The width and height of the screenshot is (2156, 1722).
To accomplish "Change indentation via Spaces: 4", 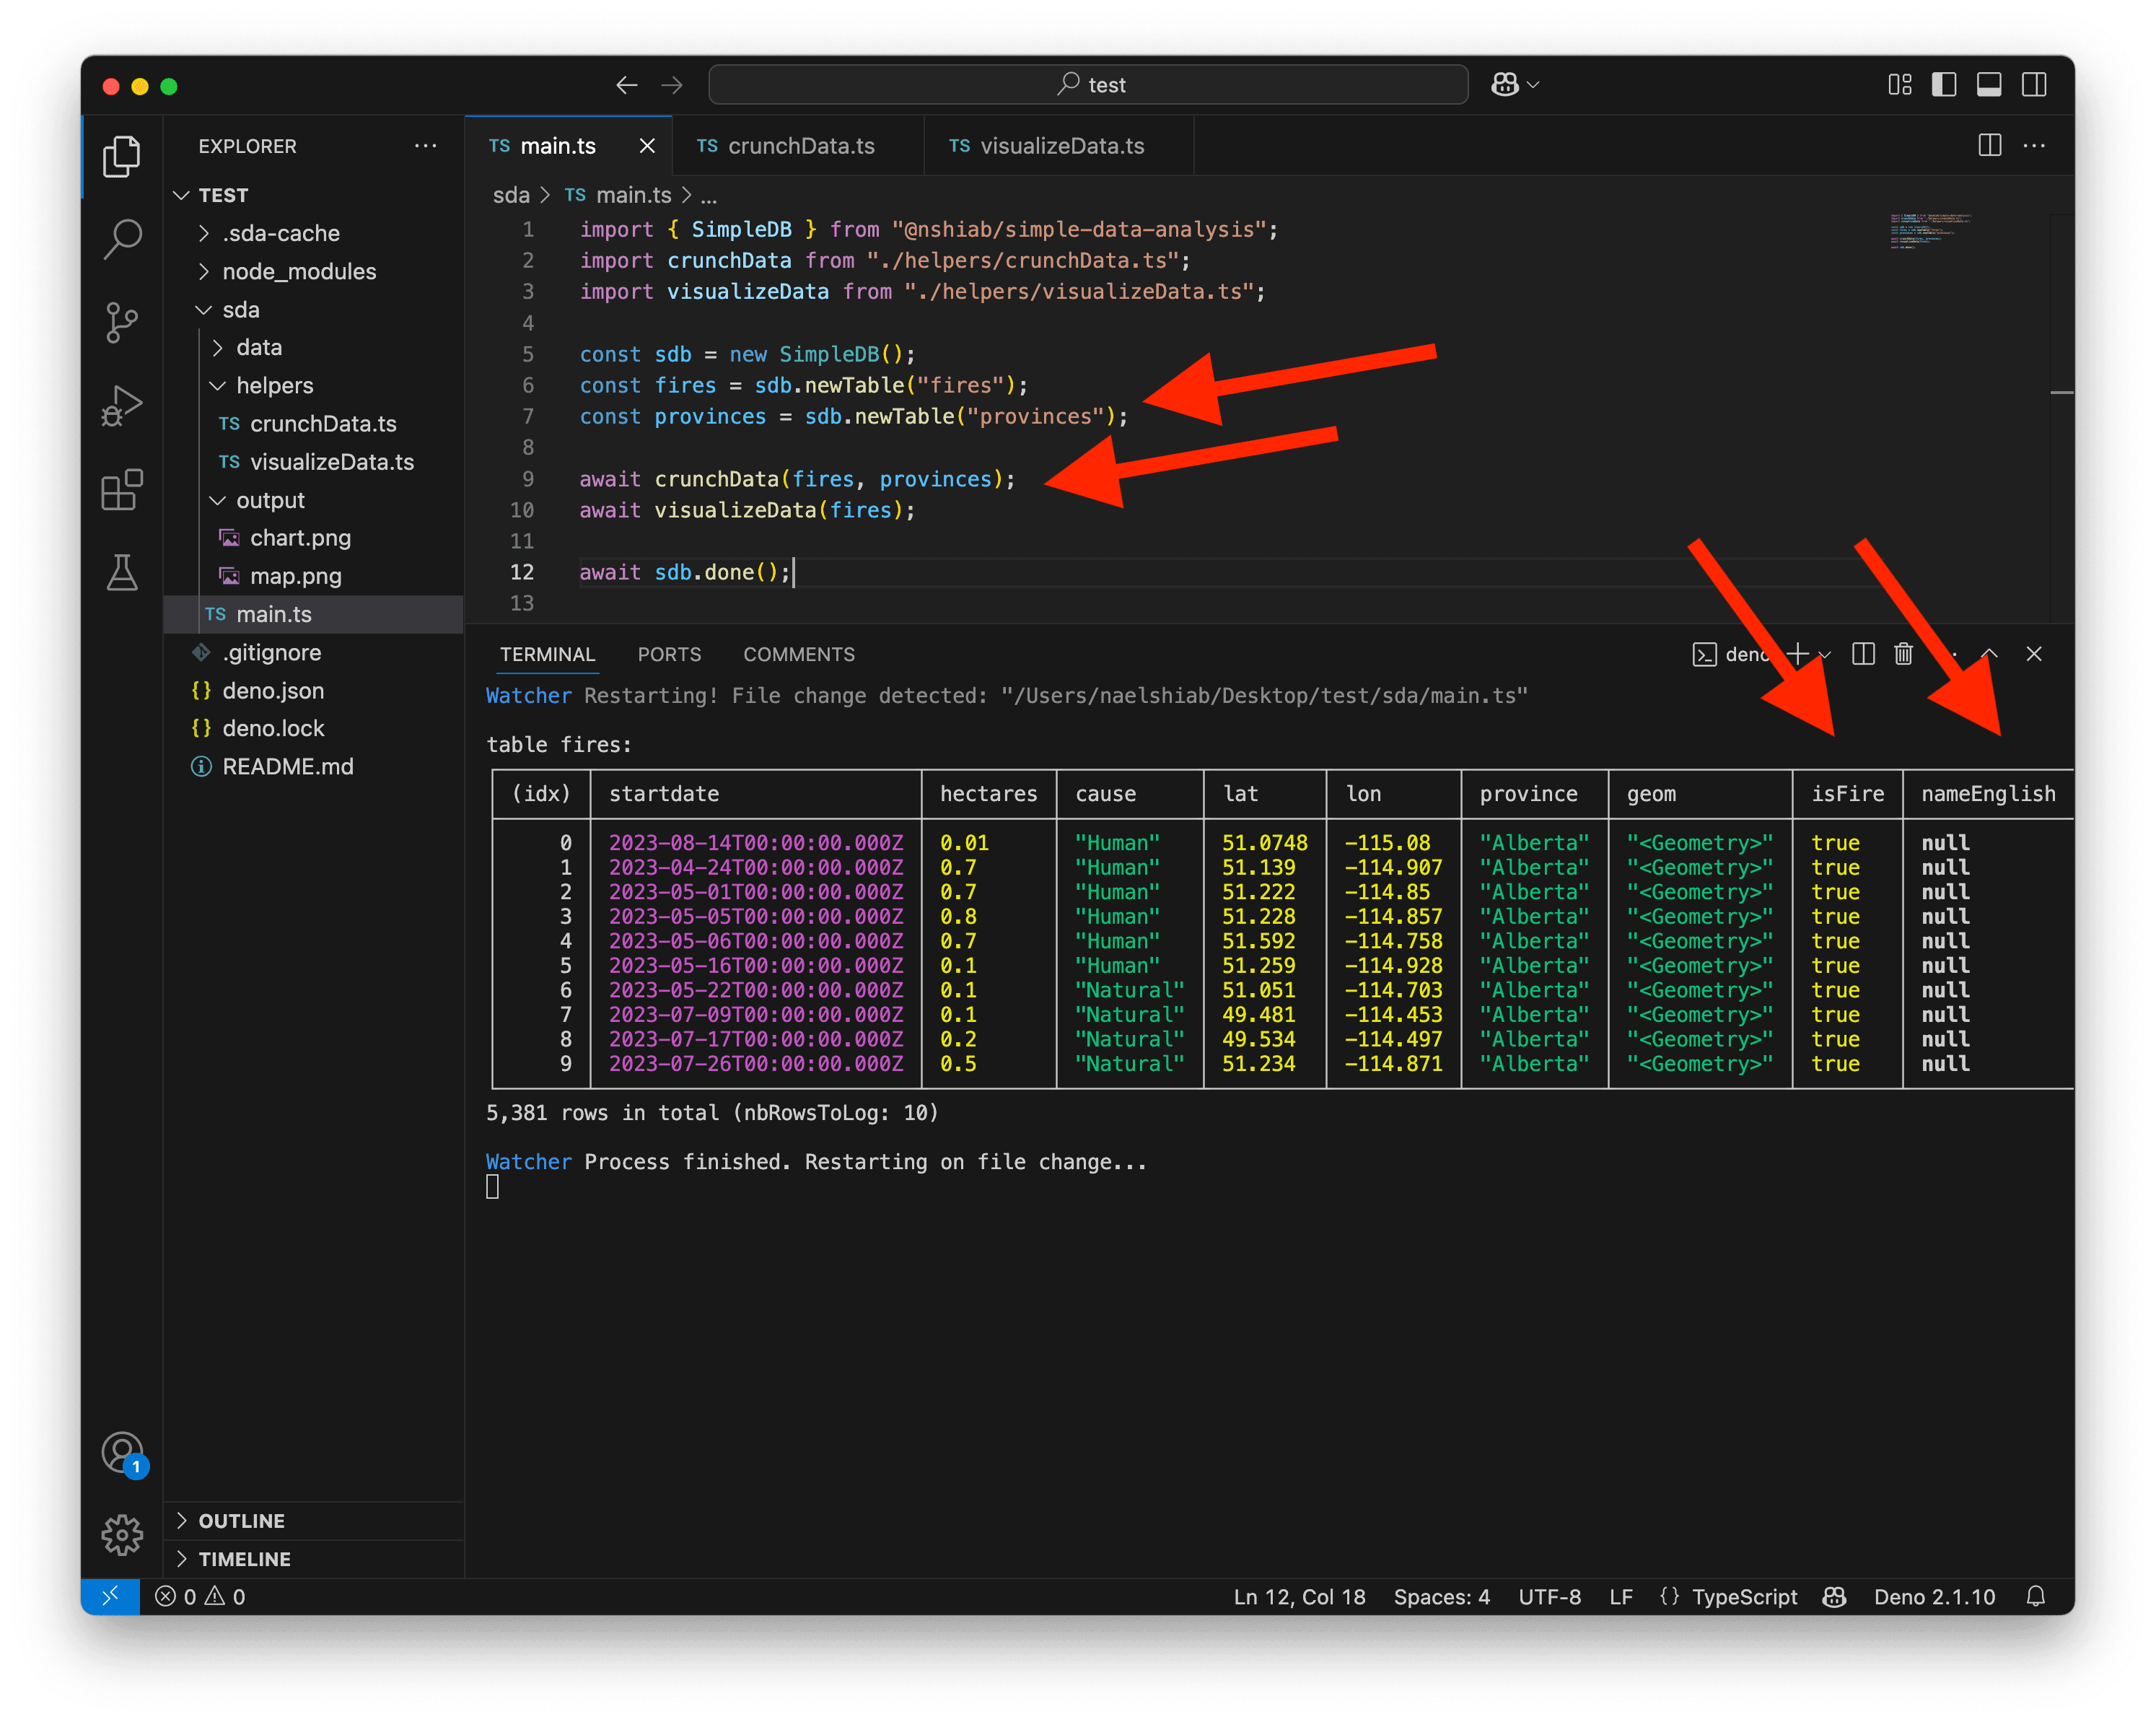I will pos(1441,1596).
